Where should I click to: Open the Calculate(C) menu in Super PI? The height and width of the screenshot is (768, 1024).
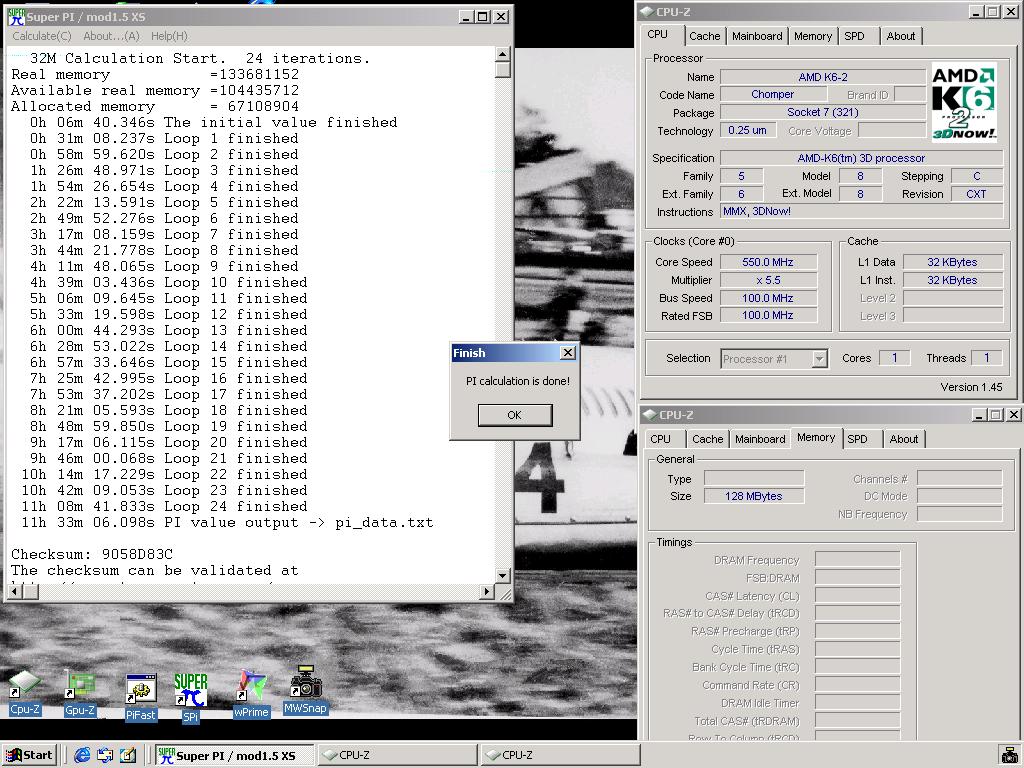(42, 36)
